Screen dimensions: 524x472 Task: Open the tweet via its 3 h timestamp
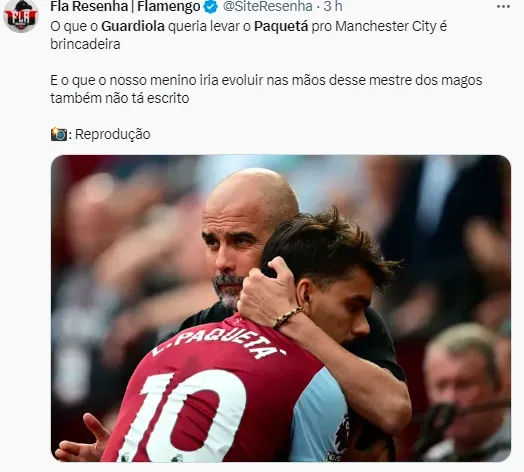[333, 6]
